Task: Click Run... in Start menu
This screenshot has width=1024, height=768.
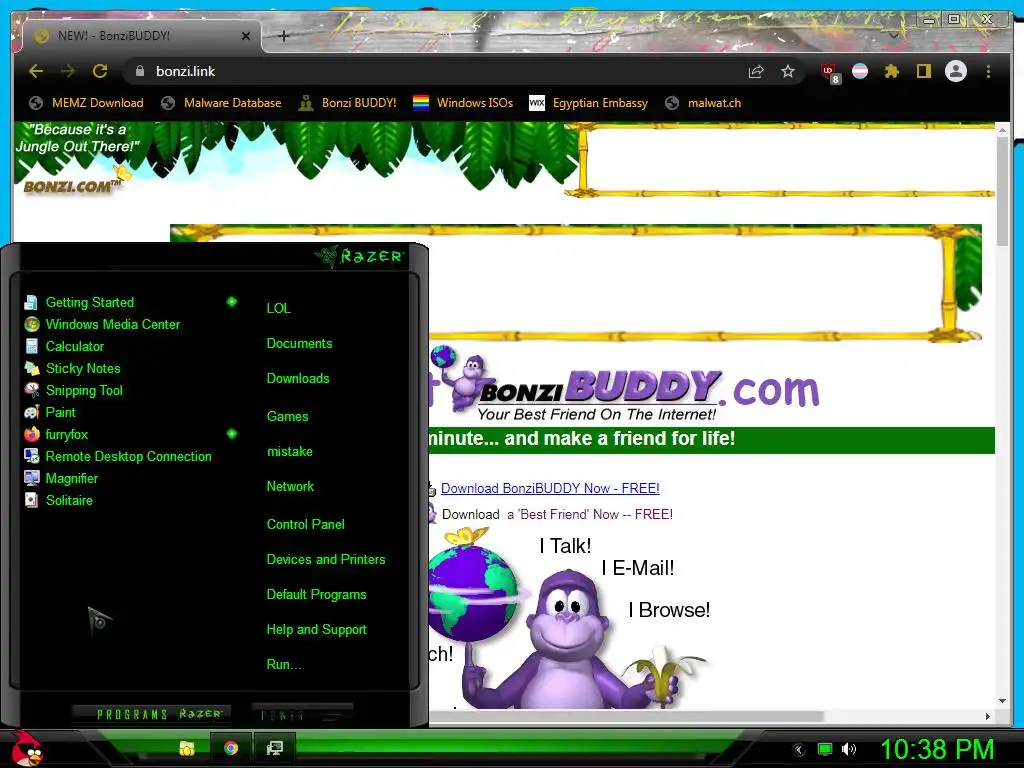Action: 283,665
